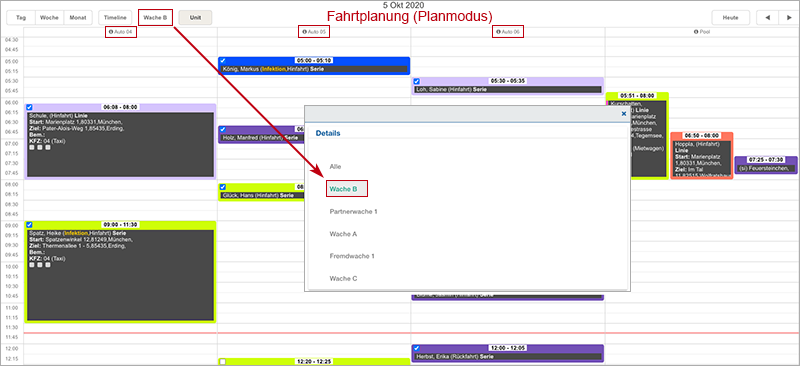
Task: Uncheck the Spatz, Heike 09:00 trip checkbox
Action: [29, 225]
